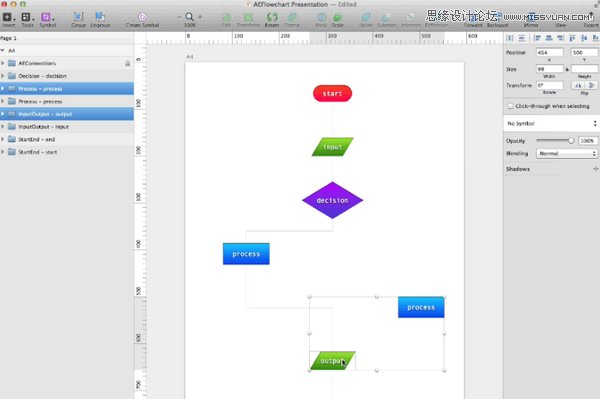Click the Flatten toolbar icon
The height and width of the screenshot is (399, 600).
(292, 18)
